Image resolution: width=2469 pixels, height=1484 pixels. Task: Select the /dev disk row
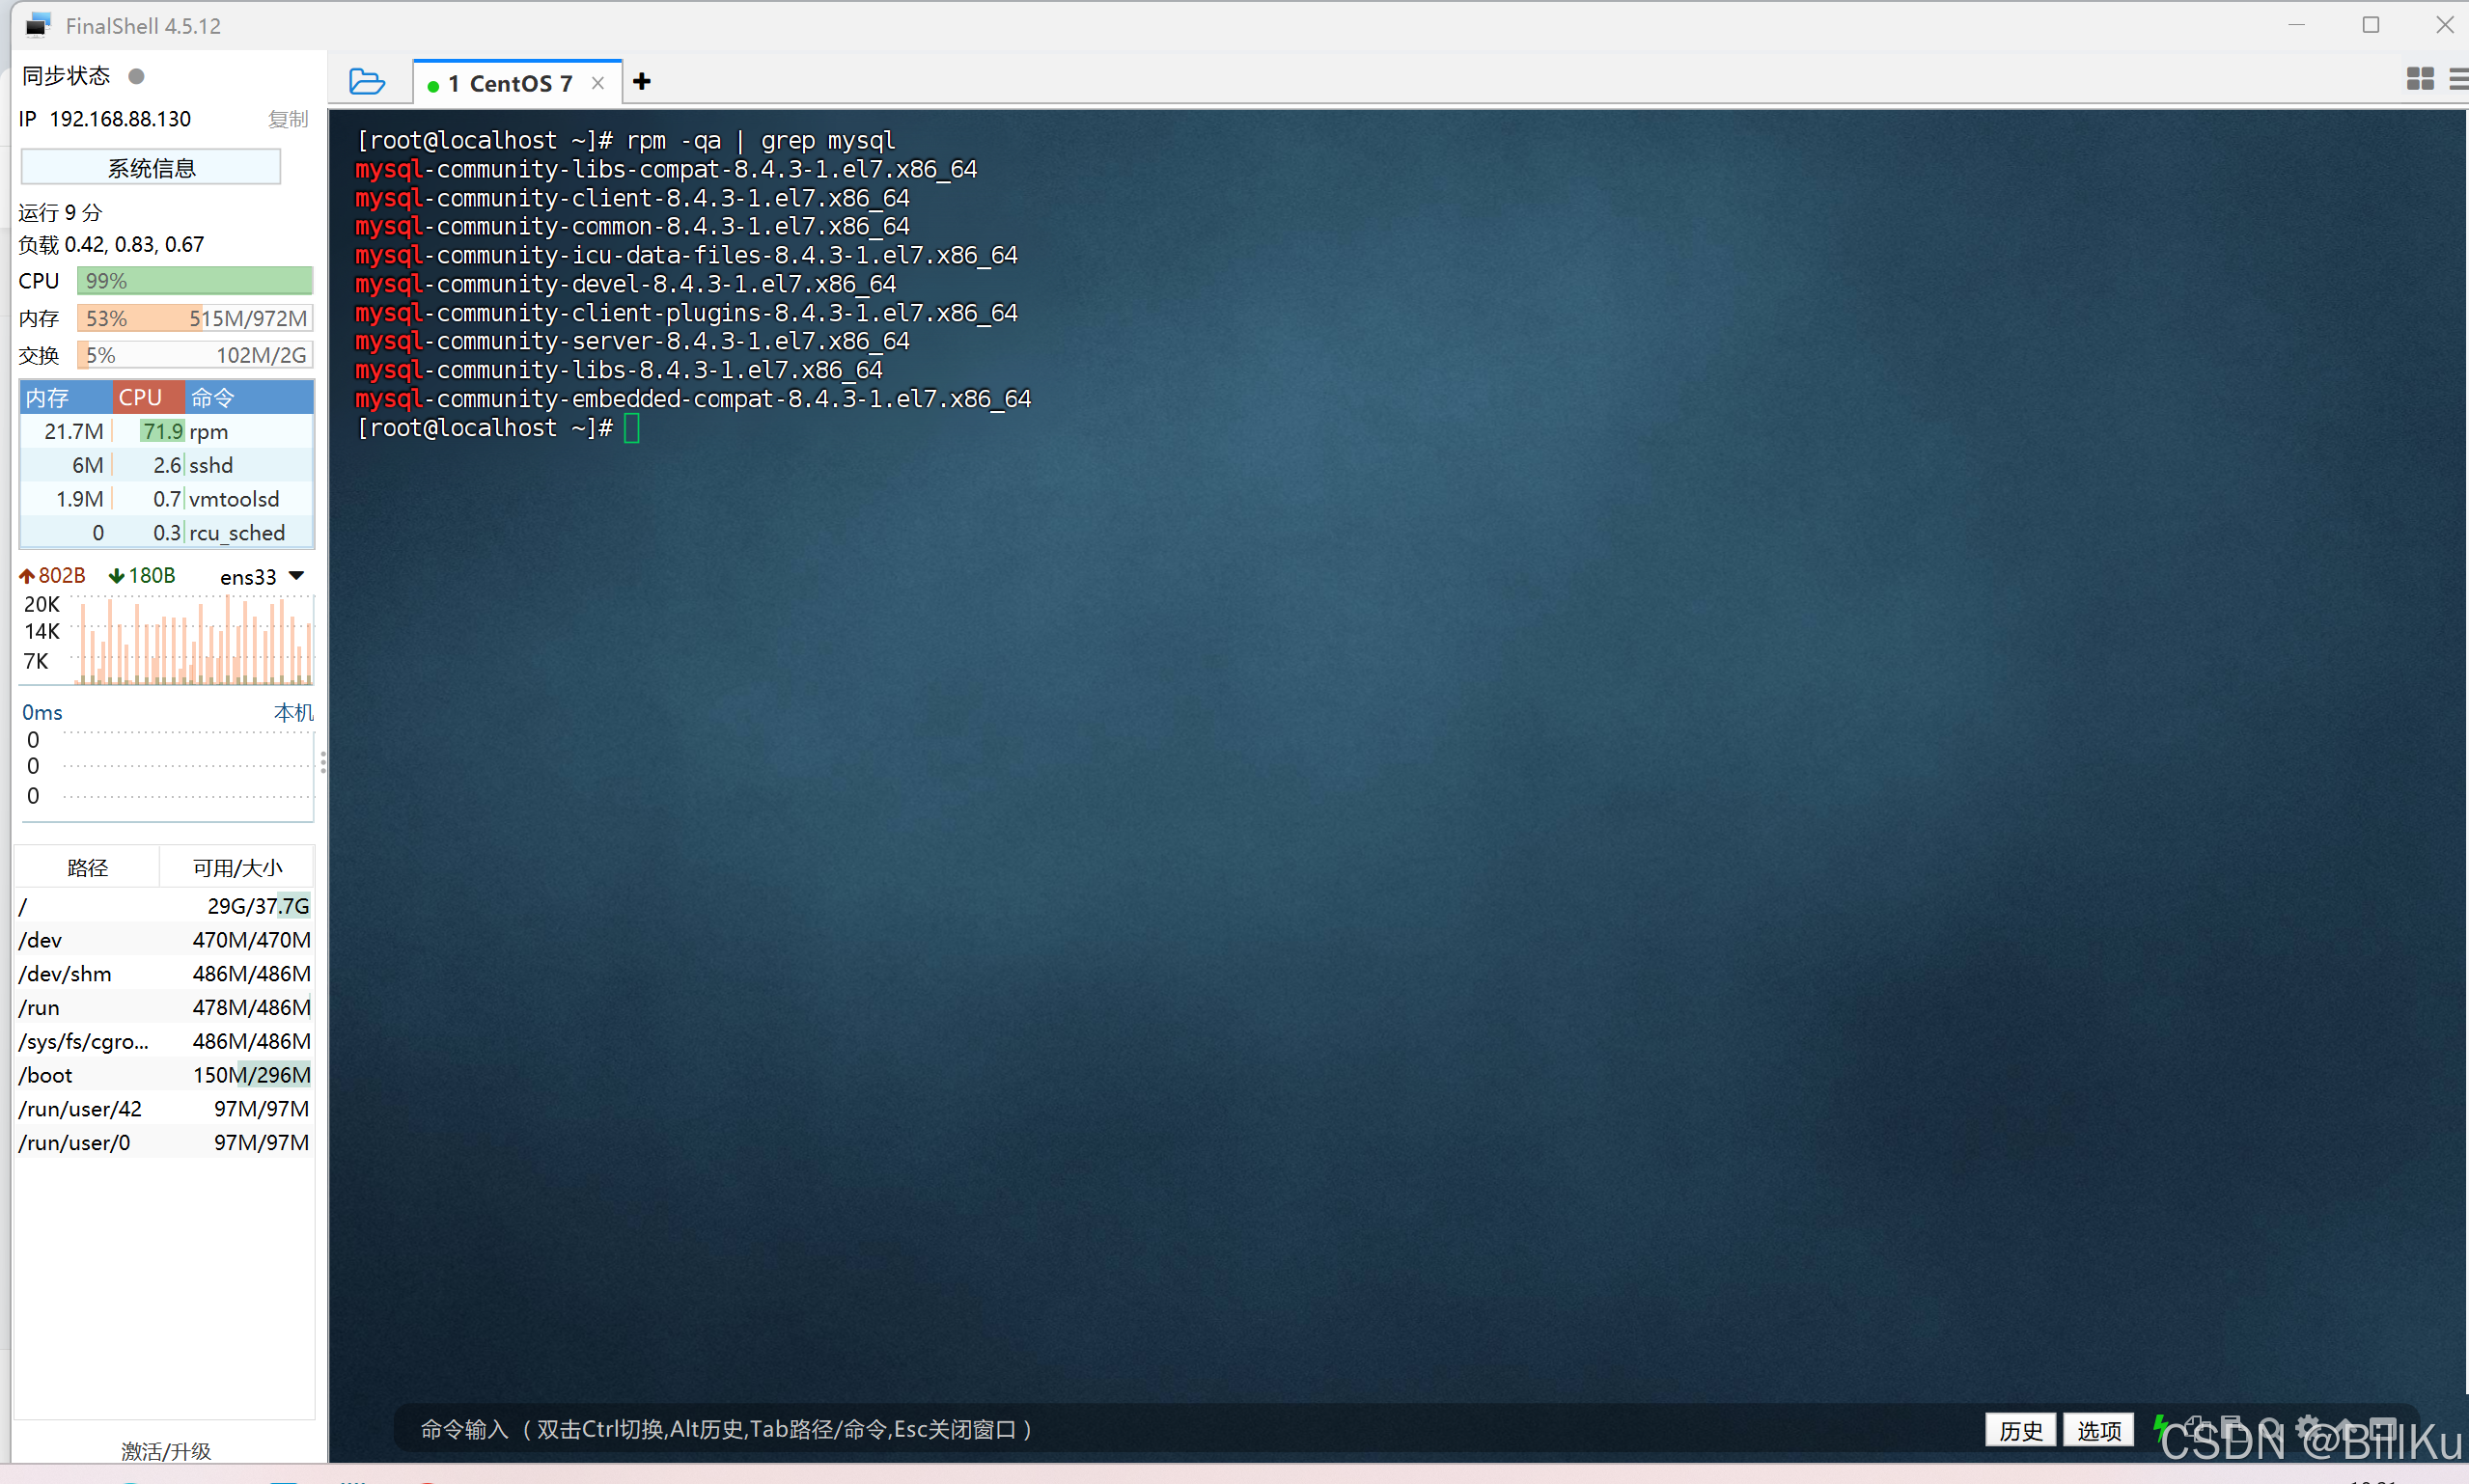tap(165, 940)
